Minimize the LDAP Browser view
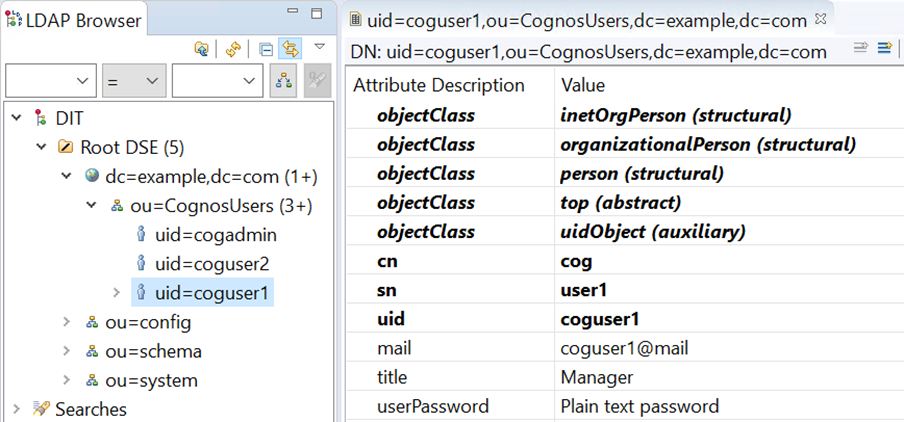The width and height of the screenshot is (904, 422). coord(293,12)
